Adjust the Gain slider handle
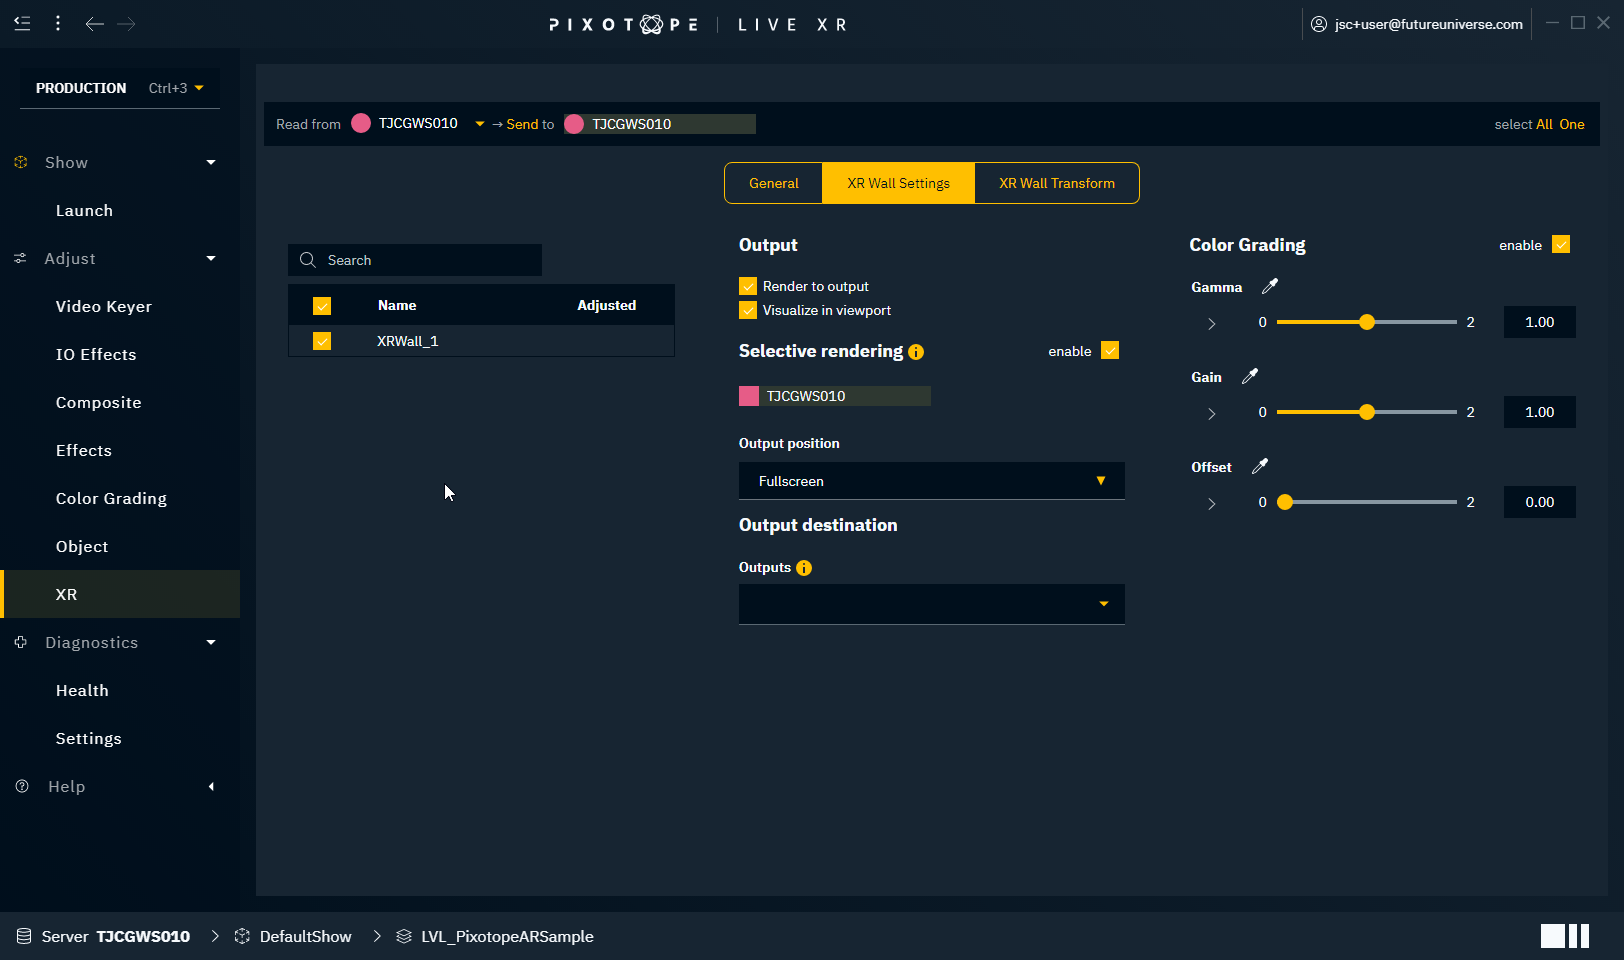 click(x=1367, y=412)
